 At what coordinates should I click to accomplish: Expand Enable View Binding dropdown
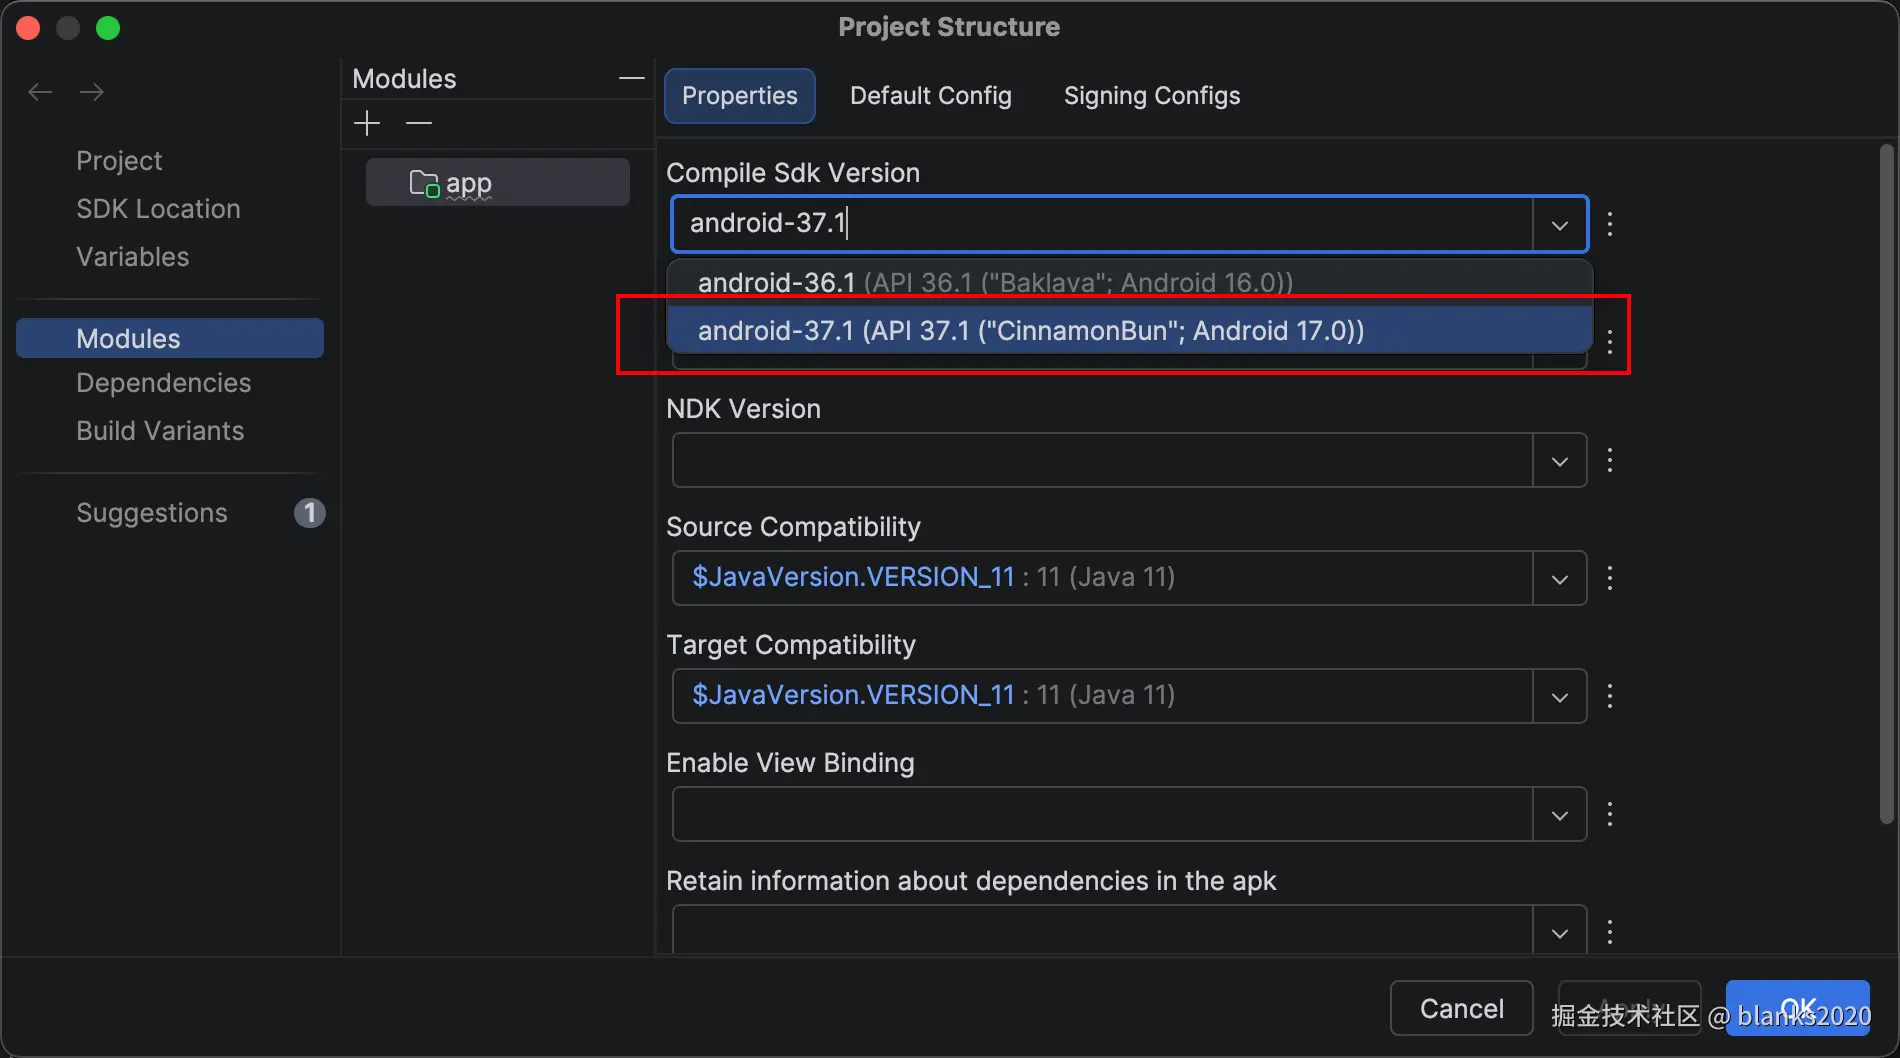[x=1559, y=814]
